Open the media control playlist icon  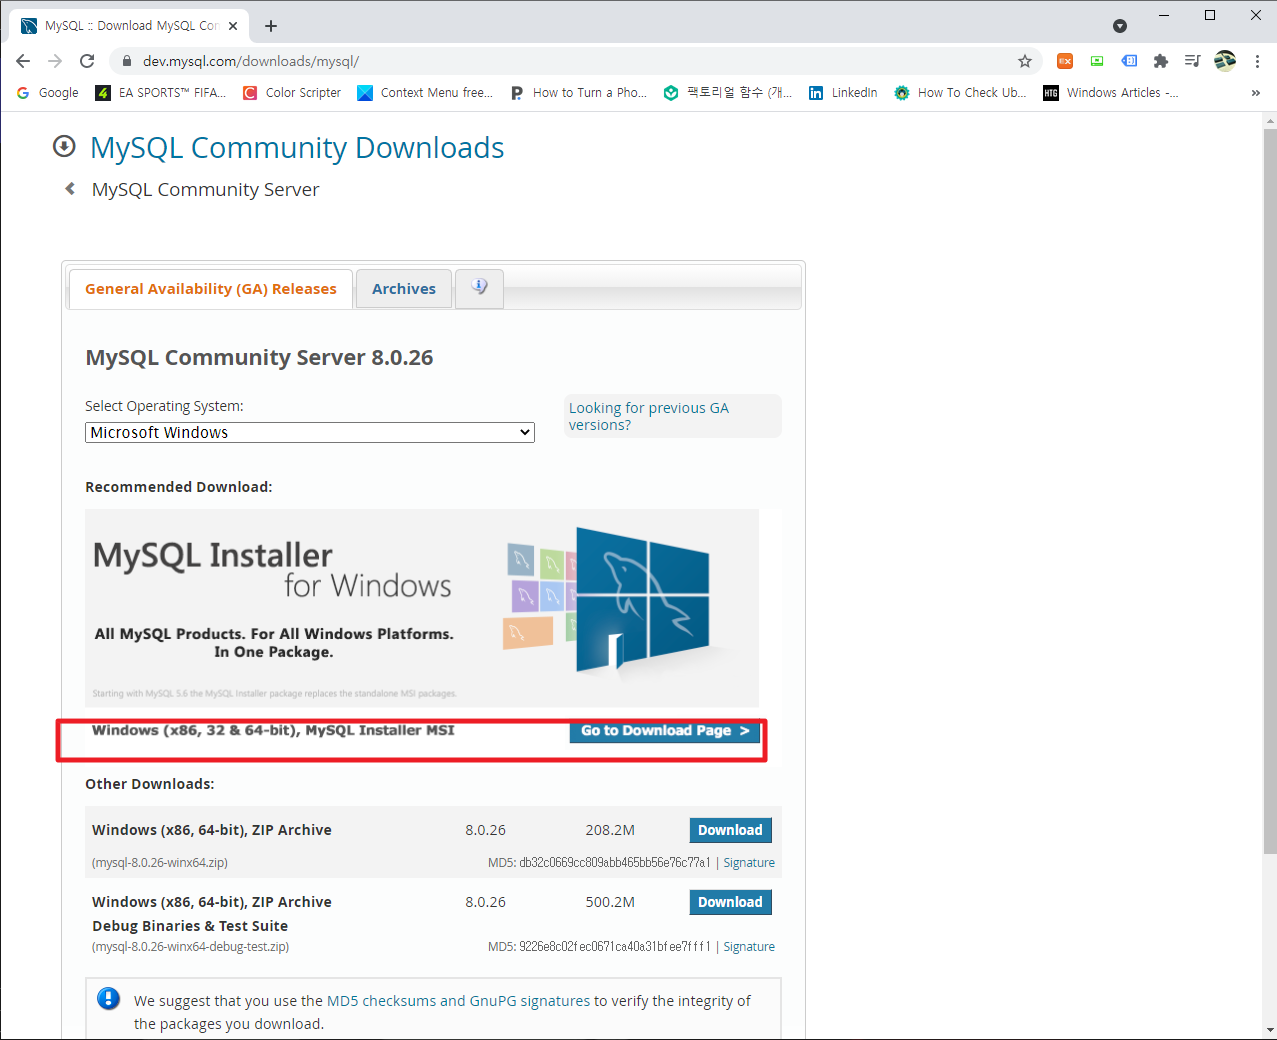(x=1193, y=61)
